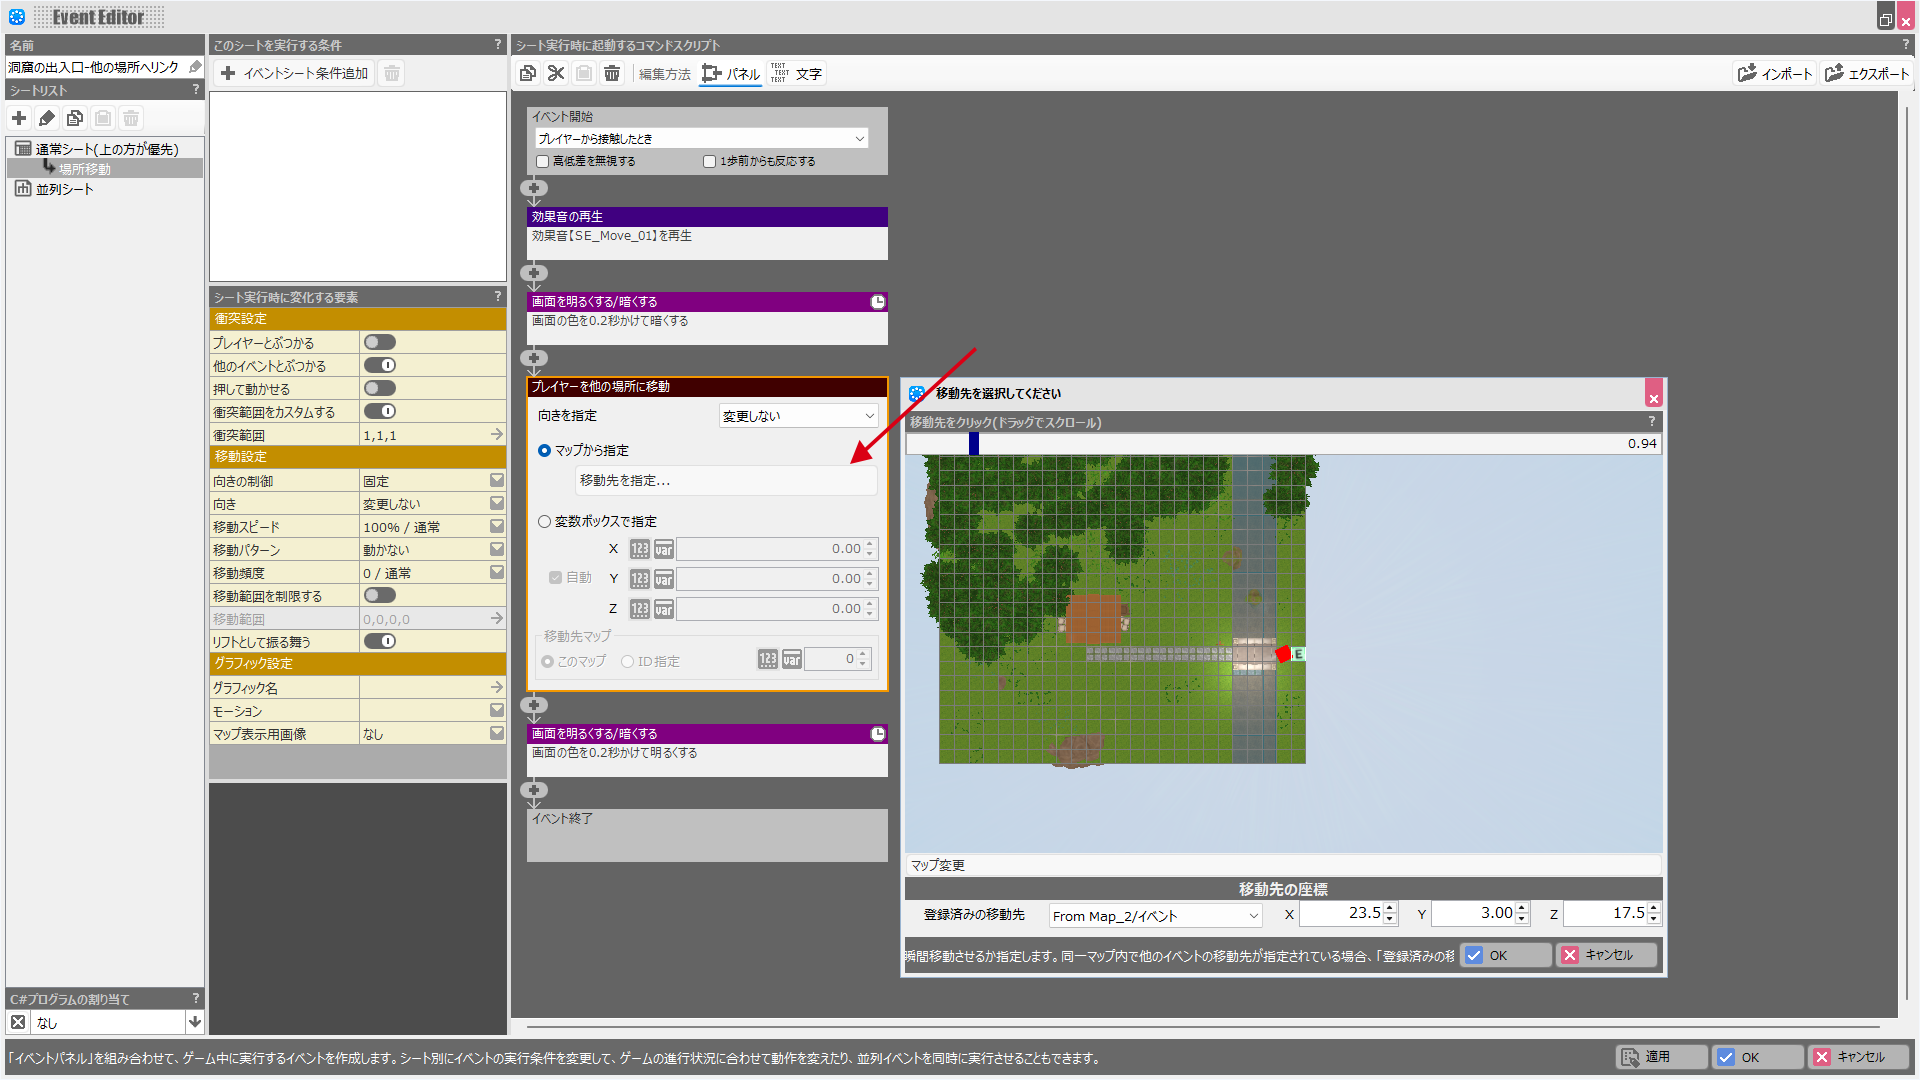Open the マップ表示用画像 dropdown arrow
Image resolution: width=1920 pixels, height=1080 pixels.
[497, 734]
